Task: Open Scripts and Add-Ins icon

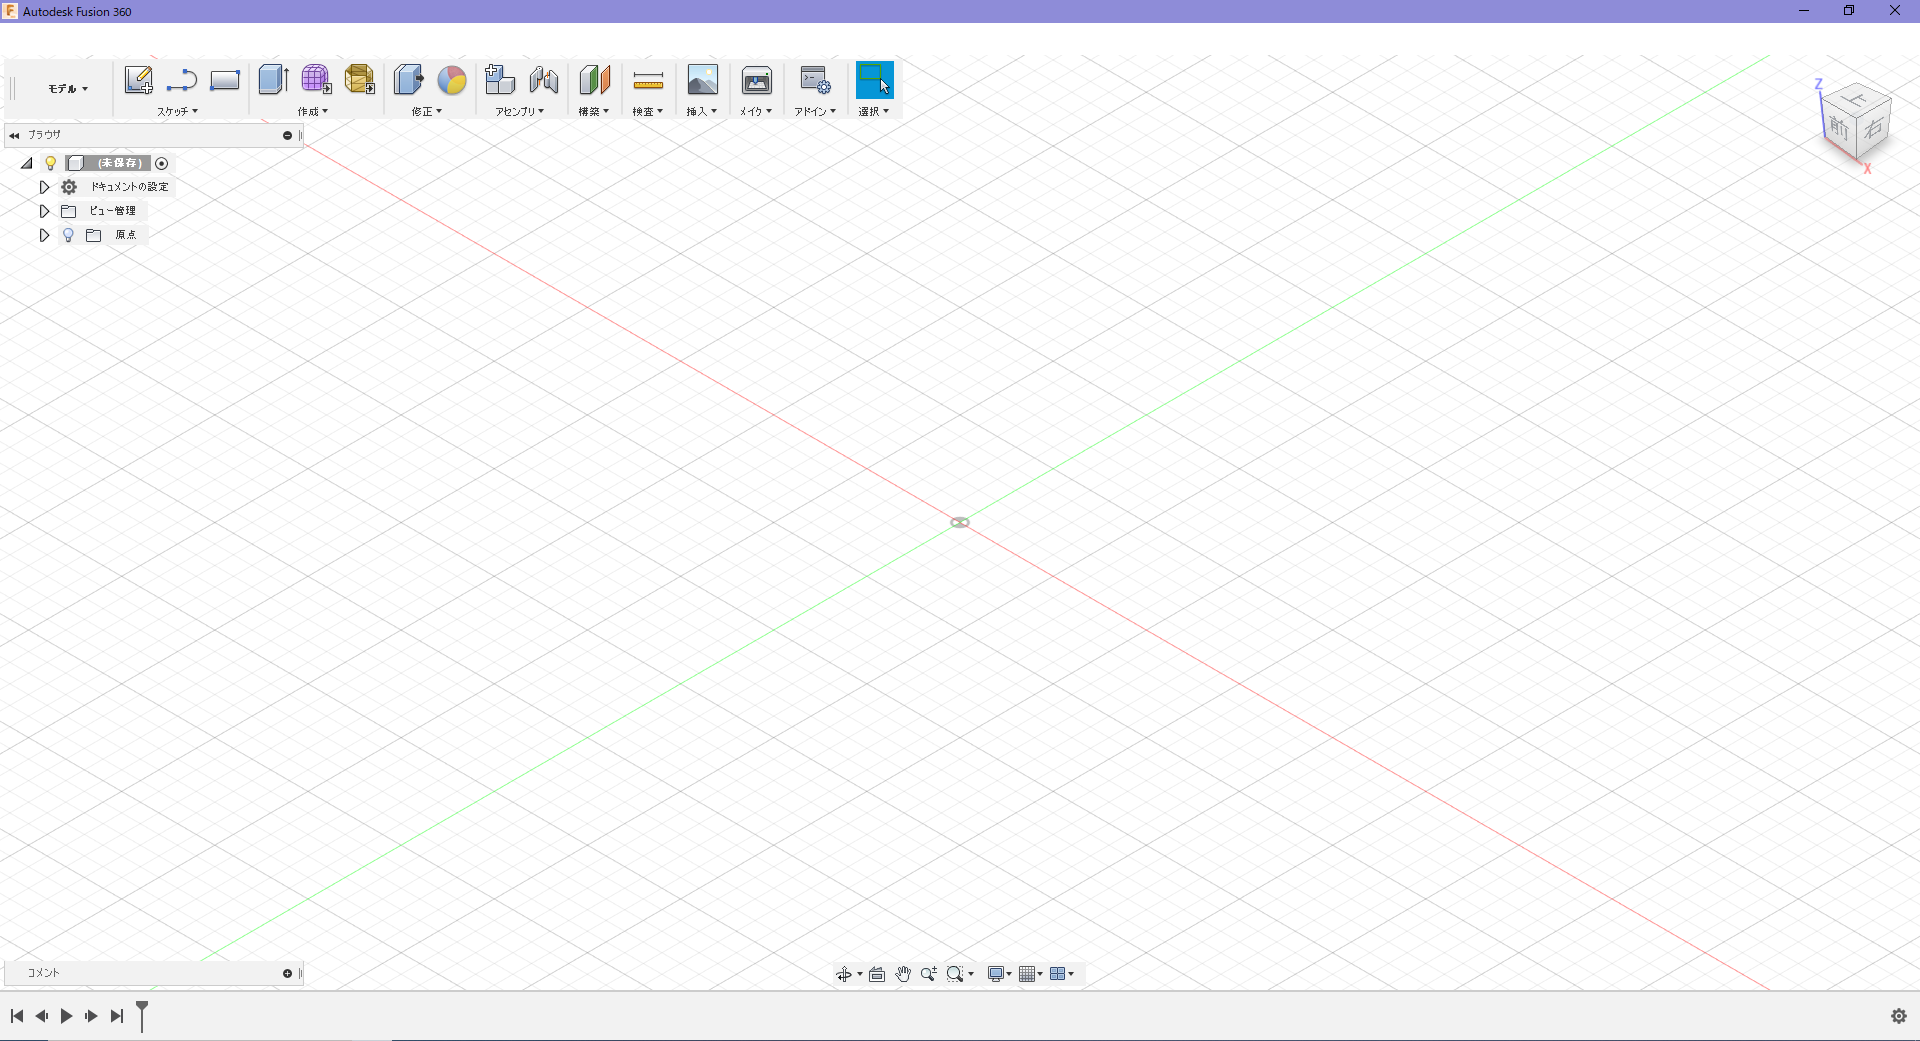Action: coord(815,80)
